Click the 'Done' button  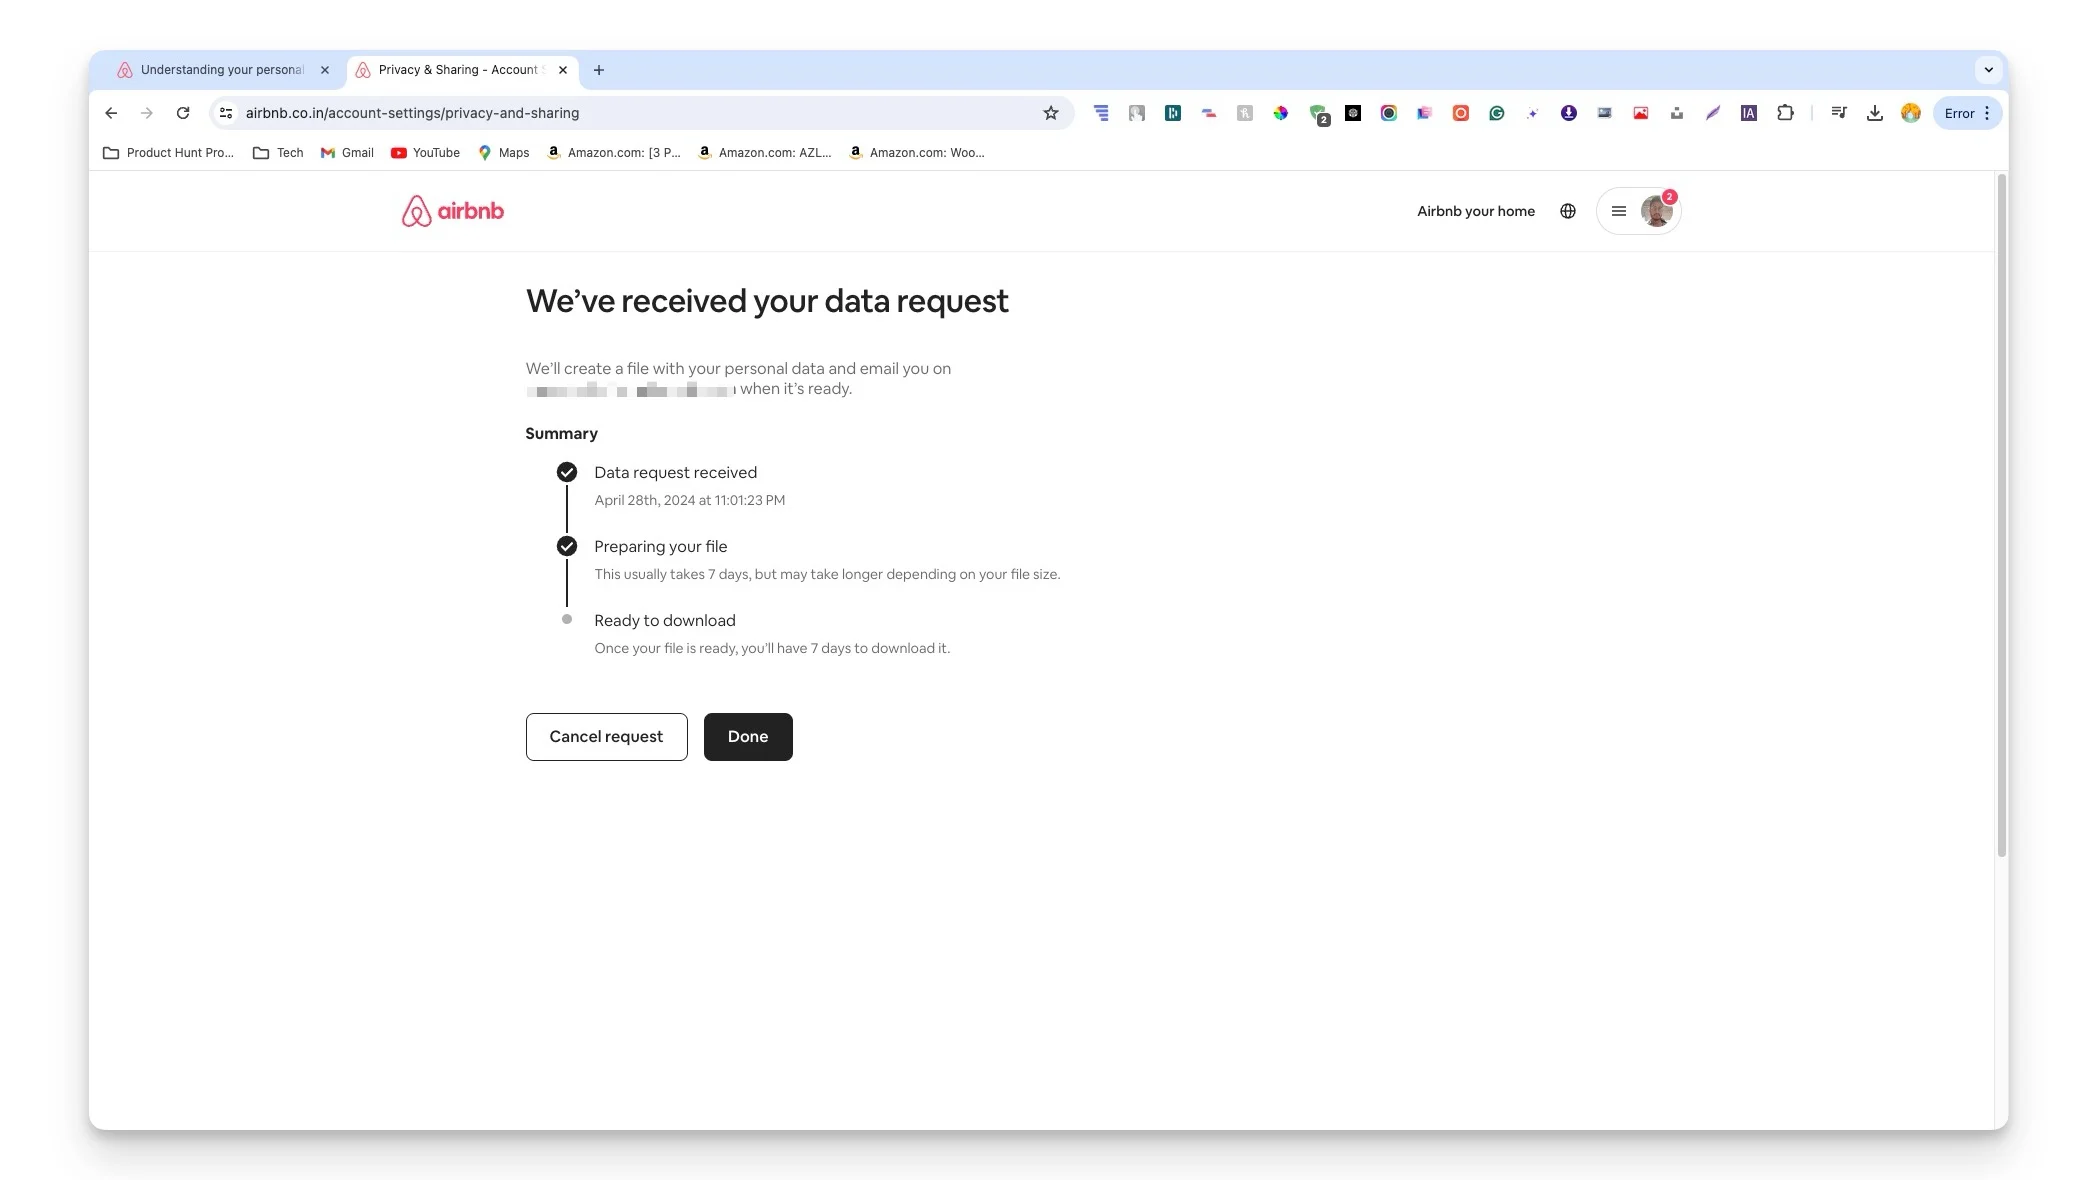click(x=747, y=736)
